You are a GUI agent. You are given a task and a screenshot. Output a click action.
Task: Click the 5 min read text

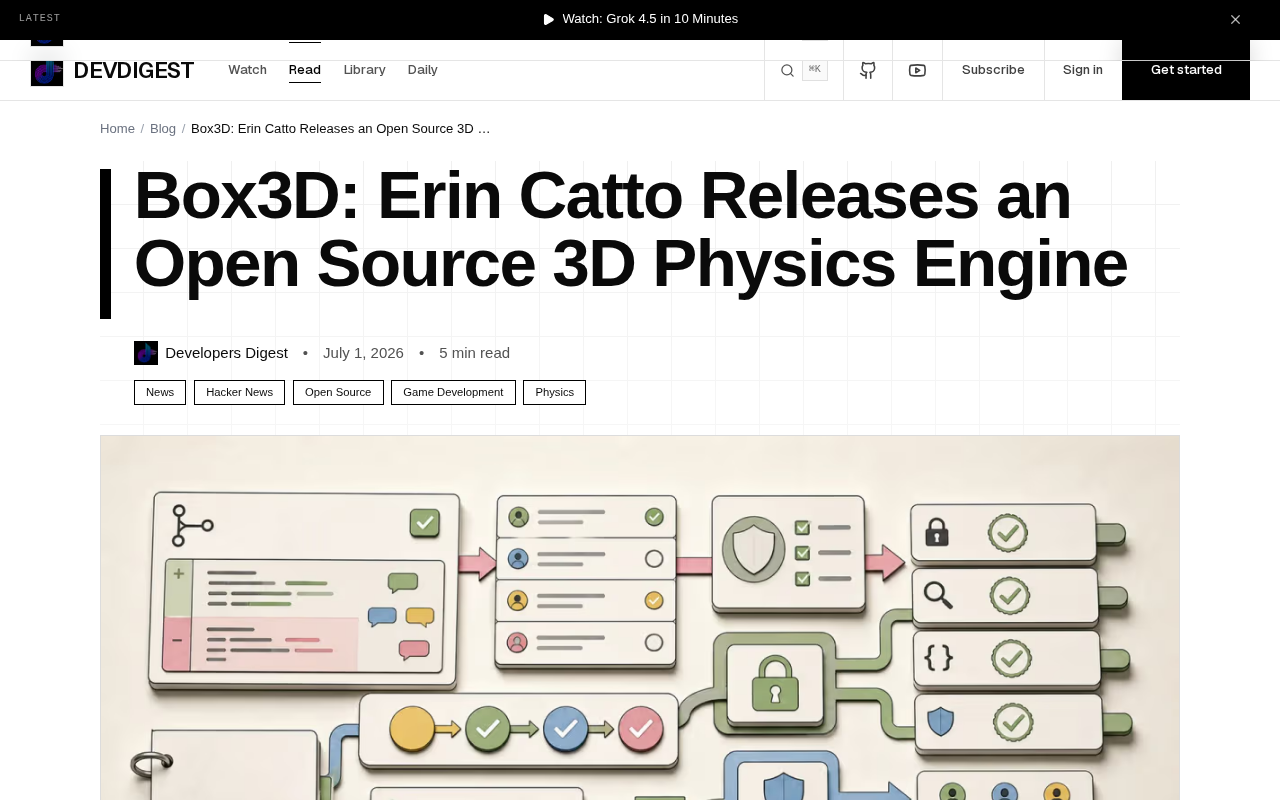[x=474, y=353]
